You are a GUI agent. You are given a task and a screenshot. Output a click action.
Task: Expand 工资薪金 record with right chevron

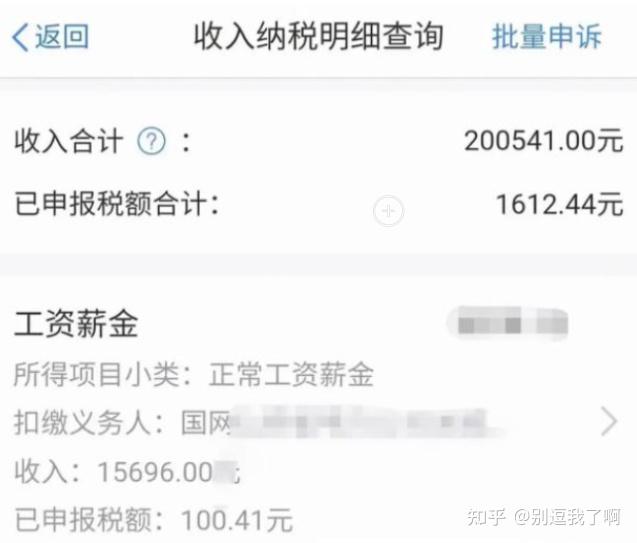pyautogui.click(x=609, y=422)
